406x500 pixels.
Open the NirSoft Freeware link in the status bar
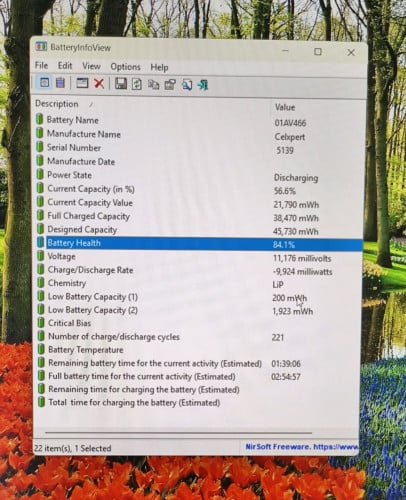coord(302,446)
